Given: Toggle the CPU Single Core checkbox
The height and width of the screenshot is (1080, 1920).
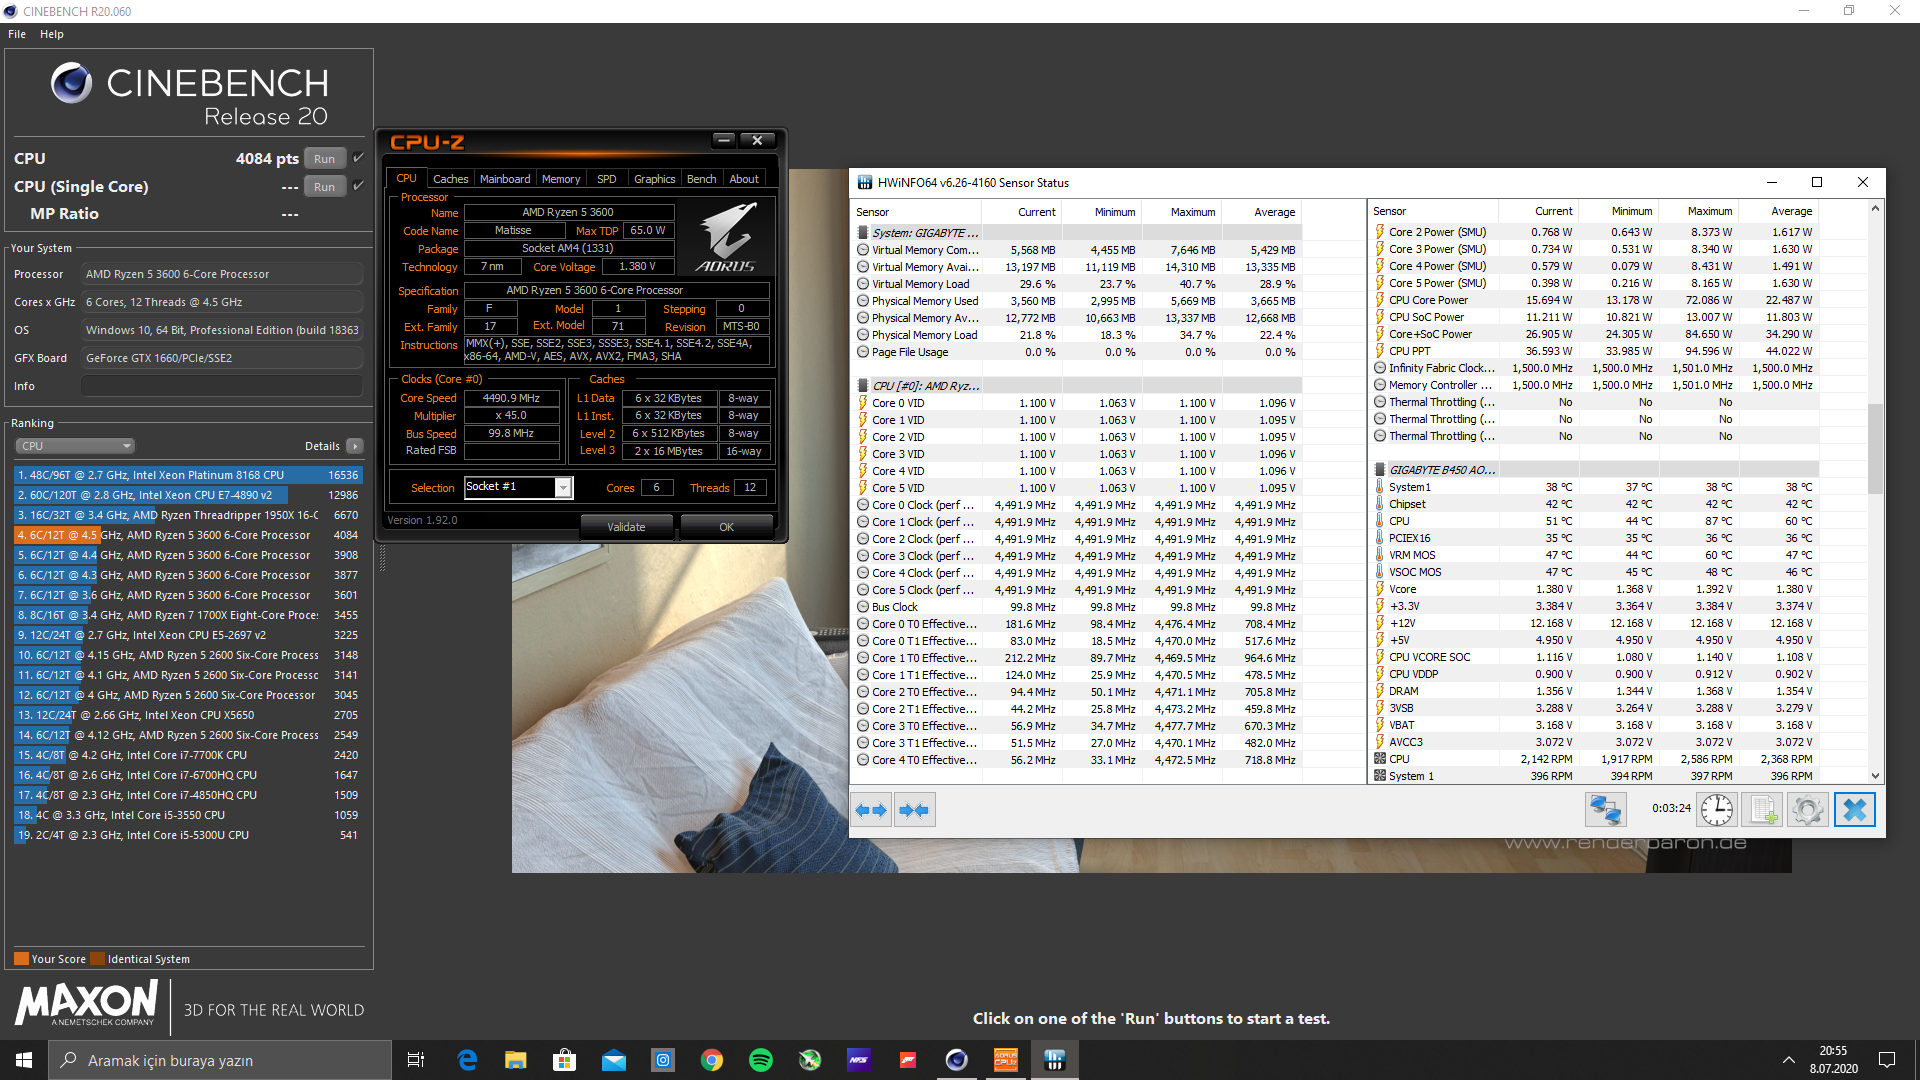Looking at the screenshot, I should point(359,186).
